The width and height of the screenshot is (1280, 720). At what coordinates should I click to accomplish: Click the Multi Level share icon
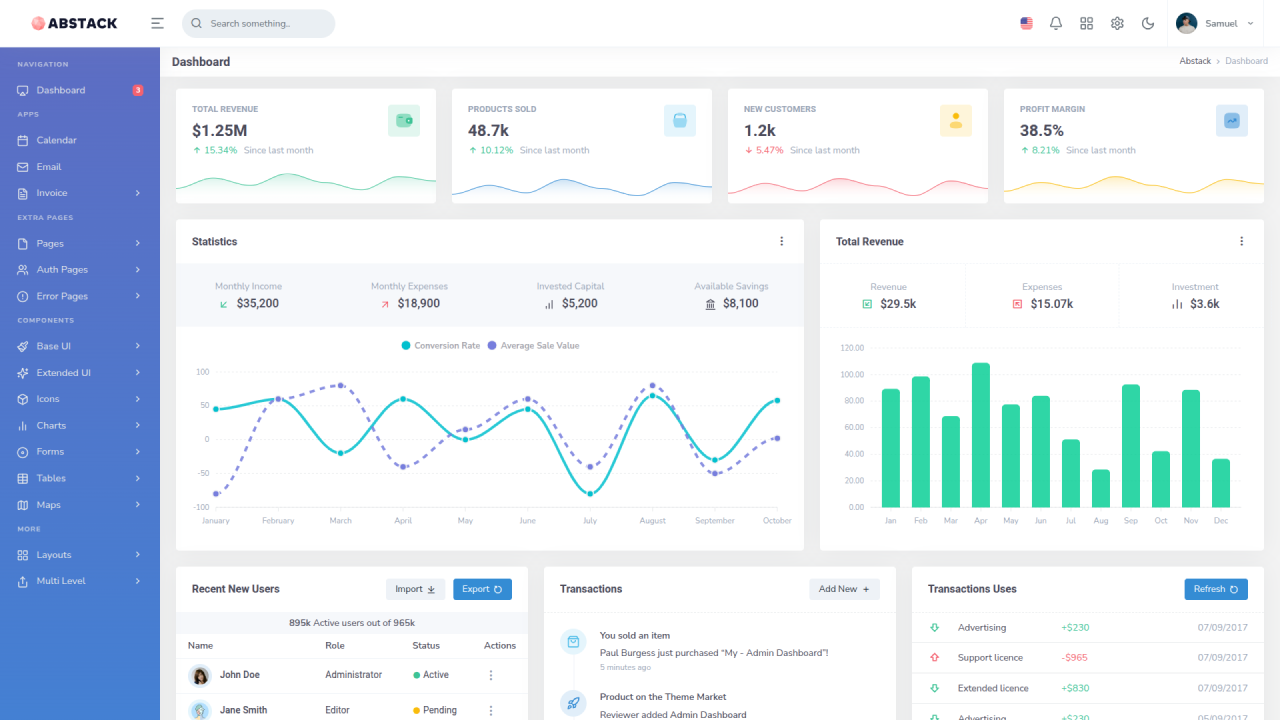tap(23, 581)
